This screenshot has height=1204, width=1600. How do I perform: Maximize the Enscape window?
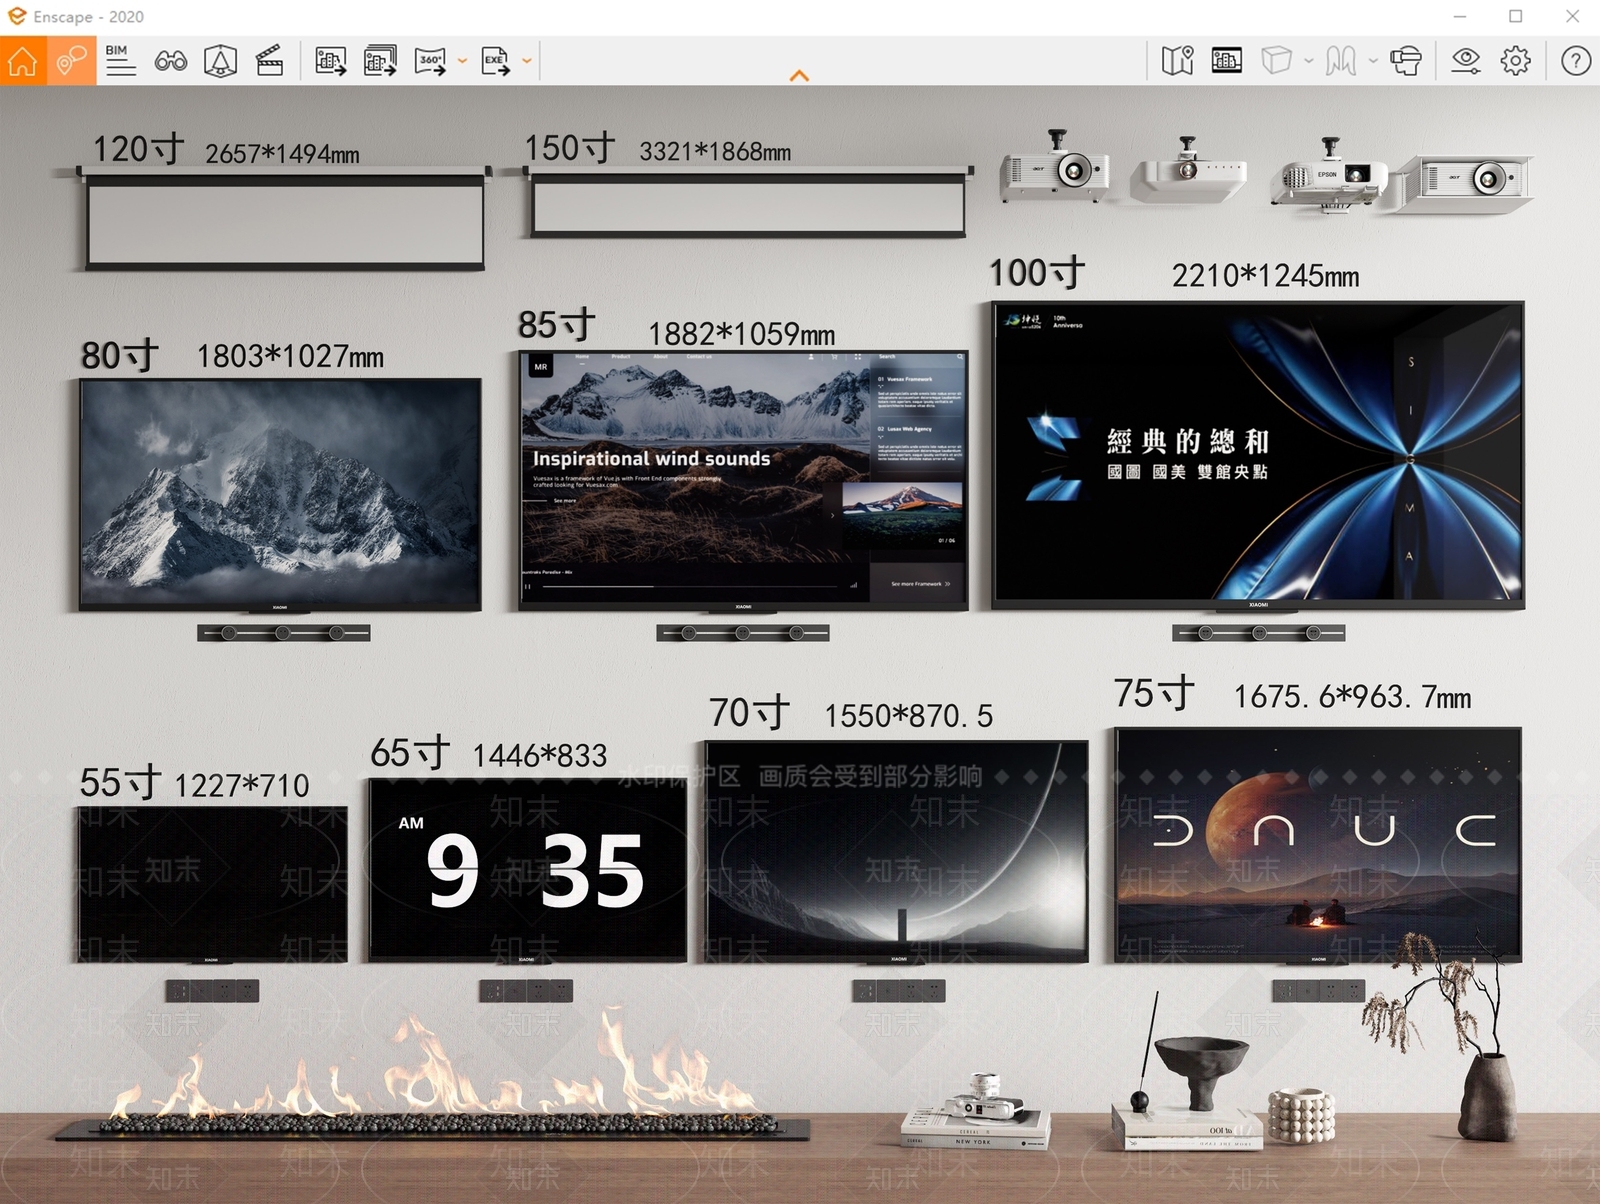click(x=1516, y=17)
